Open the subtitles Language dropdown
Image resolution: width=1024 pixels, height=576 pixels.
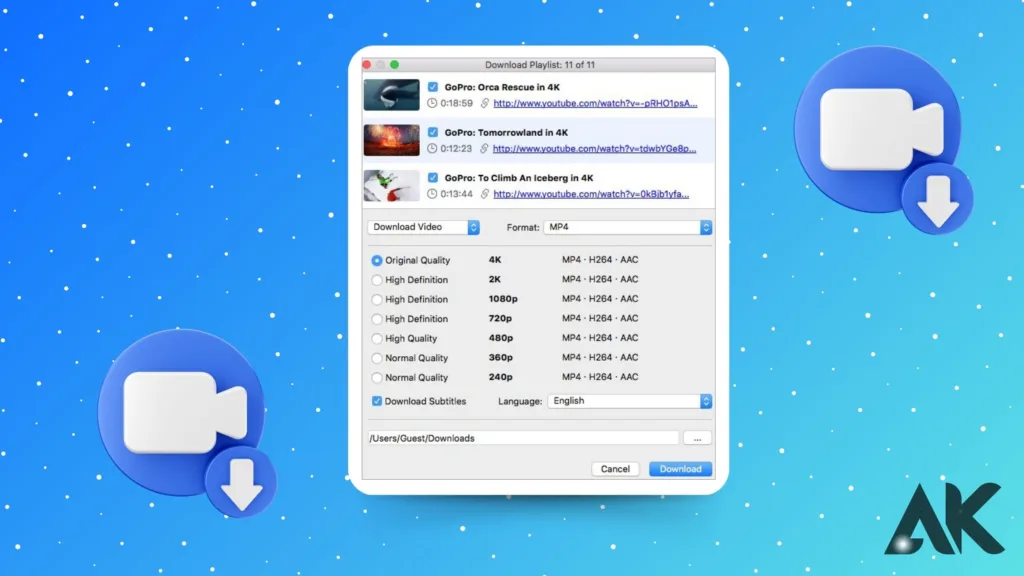tap(629, 401)
